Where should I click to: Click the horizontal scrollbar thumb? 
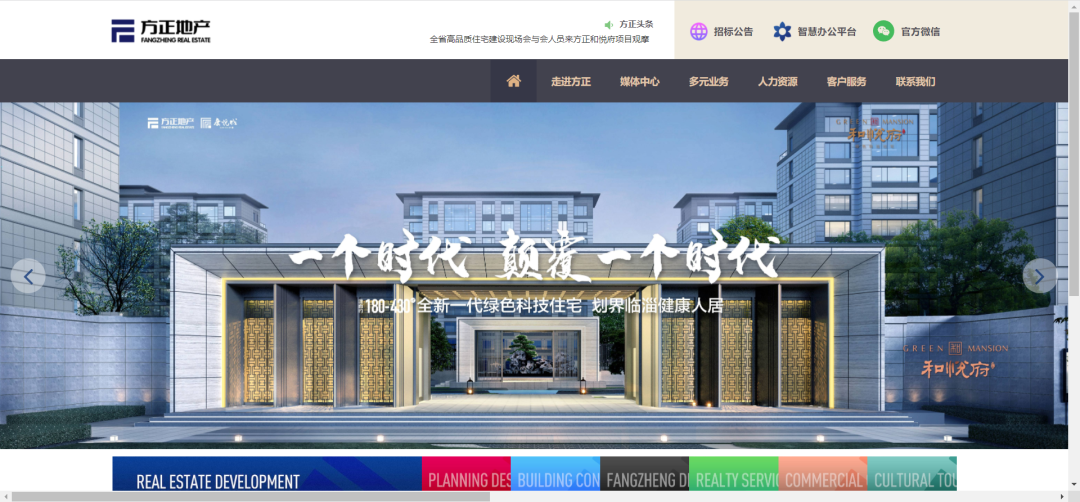[251, 496]
